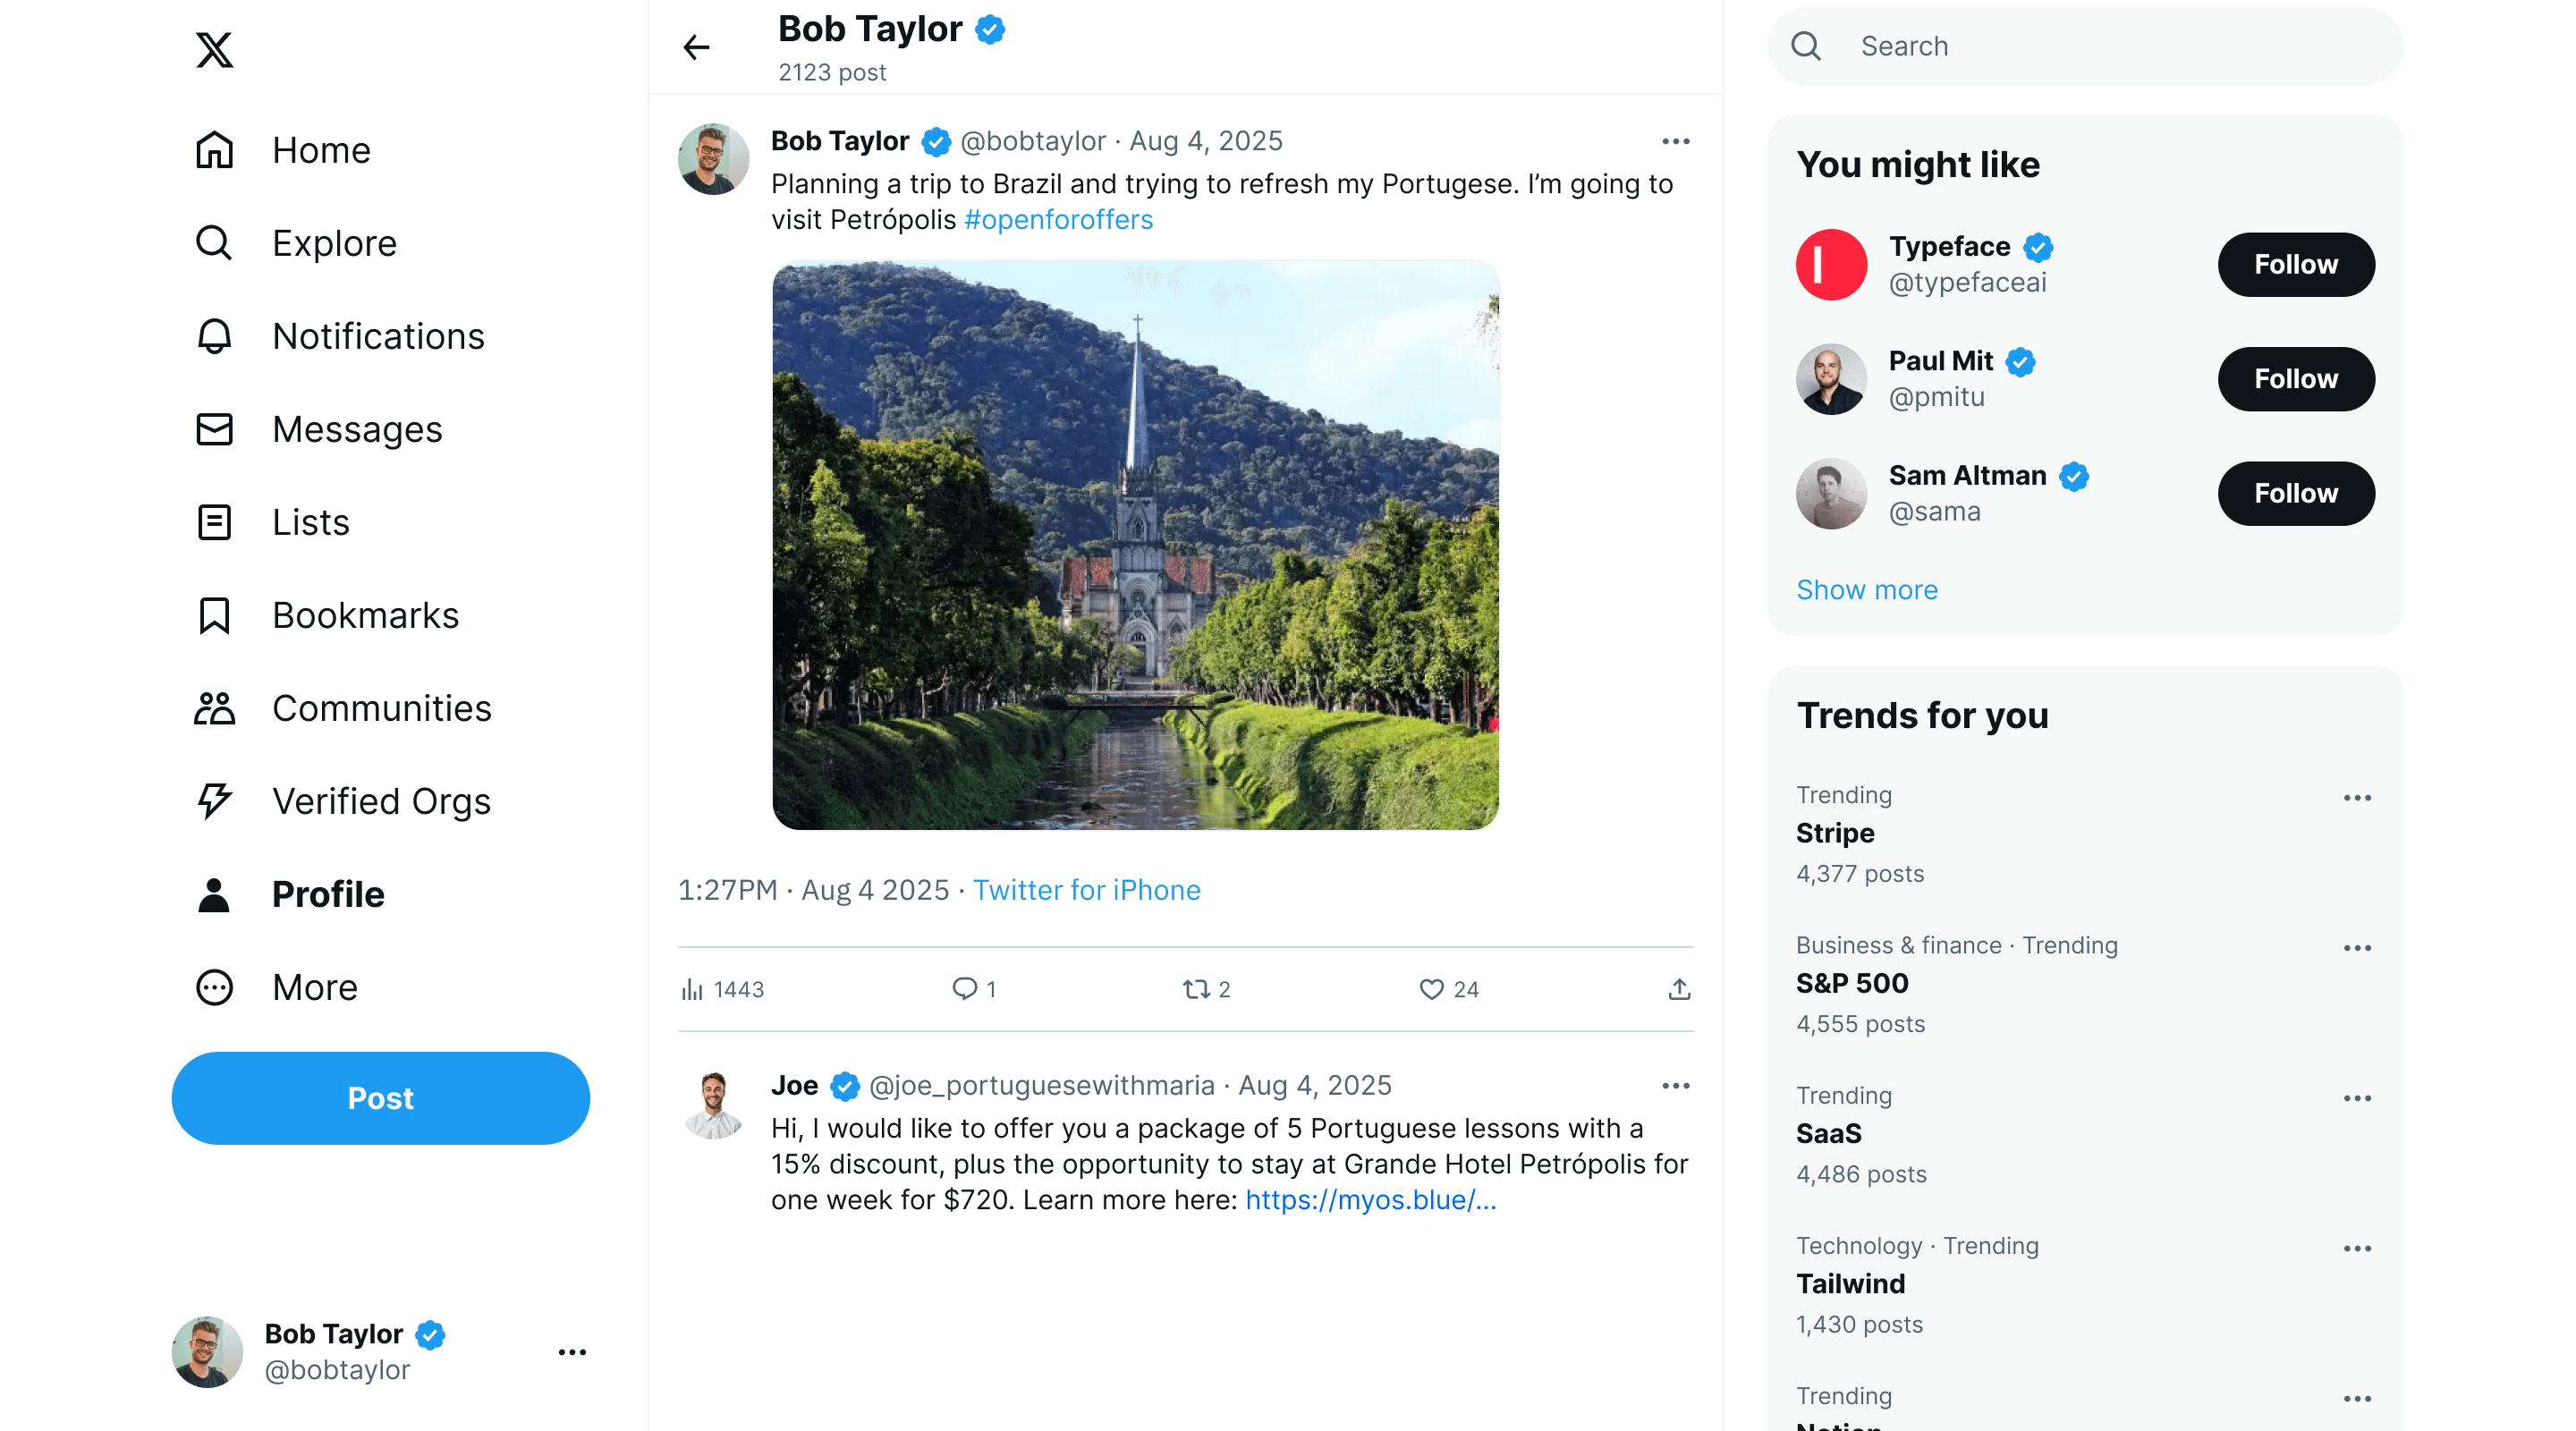Repost Bob's Brazil trip post
This screenshot has width=2576, height=1431.
[x=1200, y=989]
